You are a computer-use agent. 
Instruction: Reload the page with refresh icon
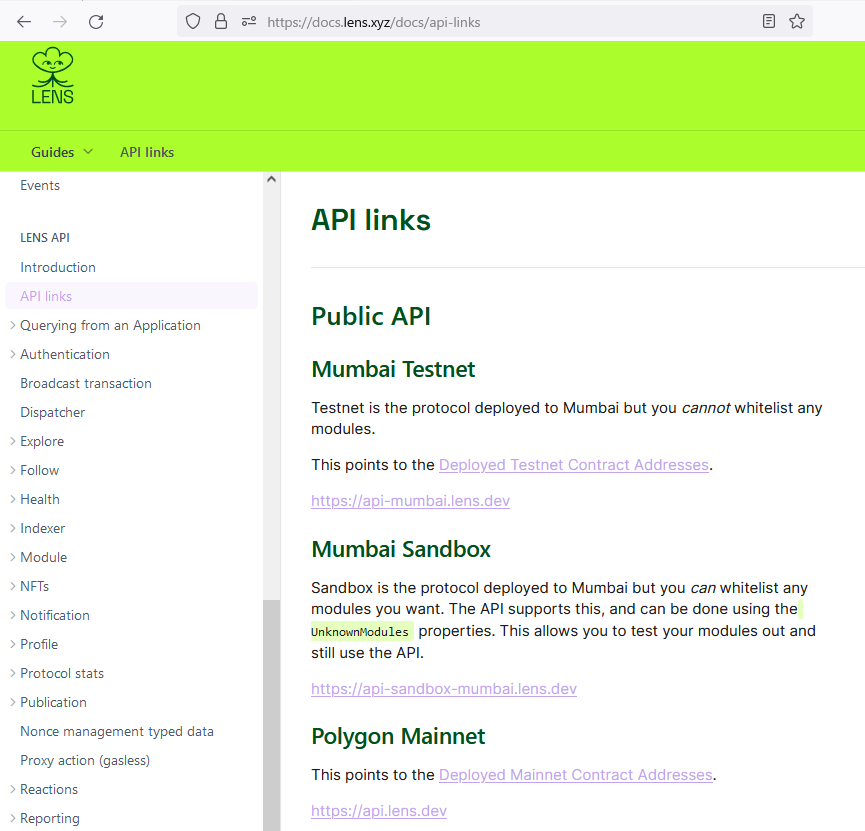pyautogui.click(x=96, y=21)
